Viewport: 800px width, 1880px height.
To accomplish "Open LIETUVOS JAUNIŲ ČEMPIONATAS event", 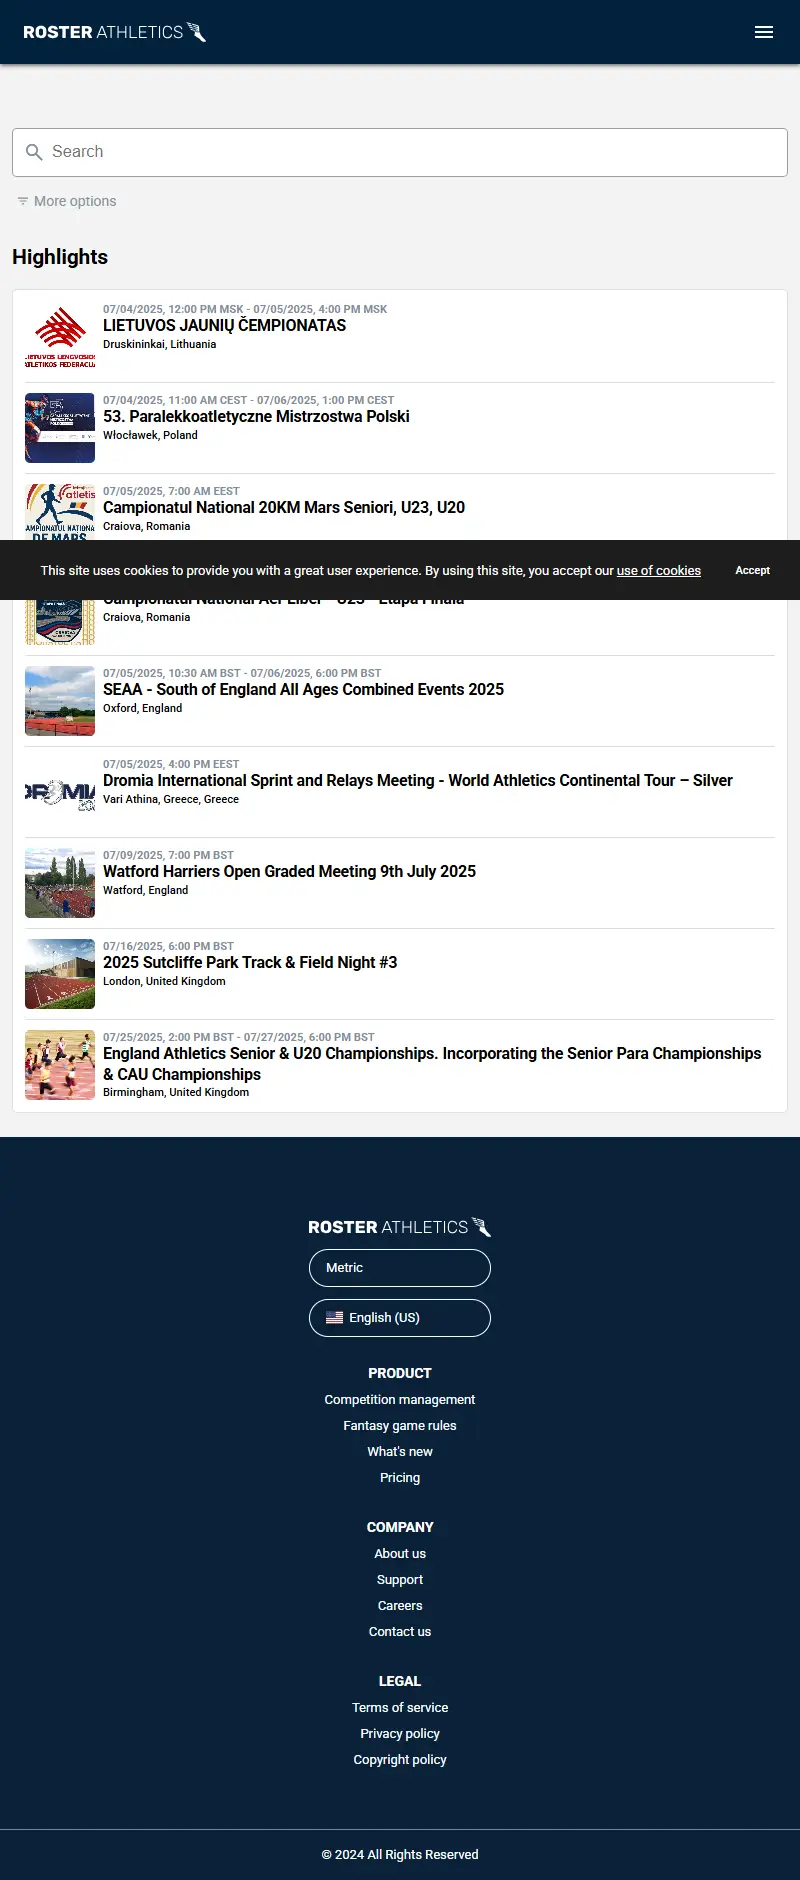I will pos(225,326).
